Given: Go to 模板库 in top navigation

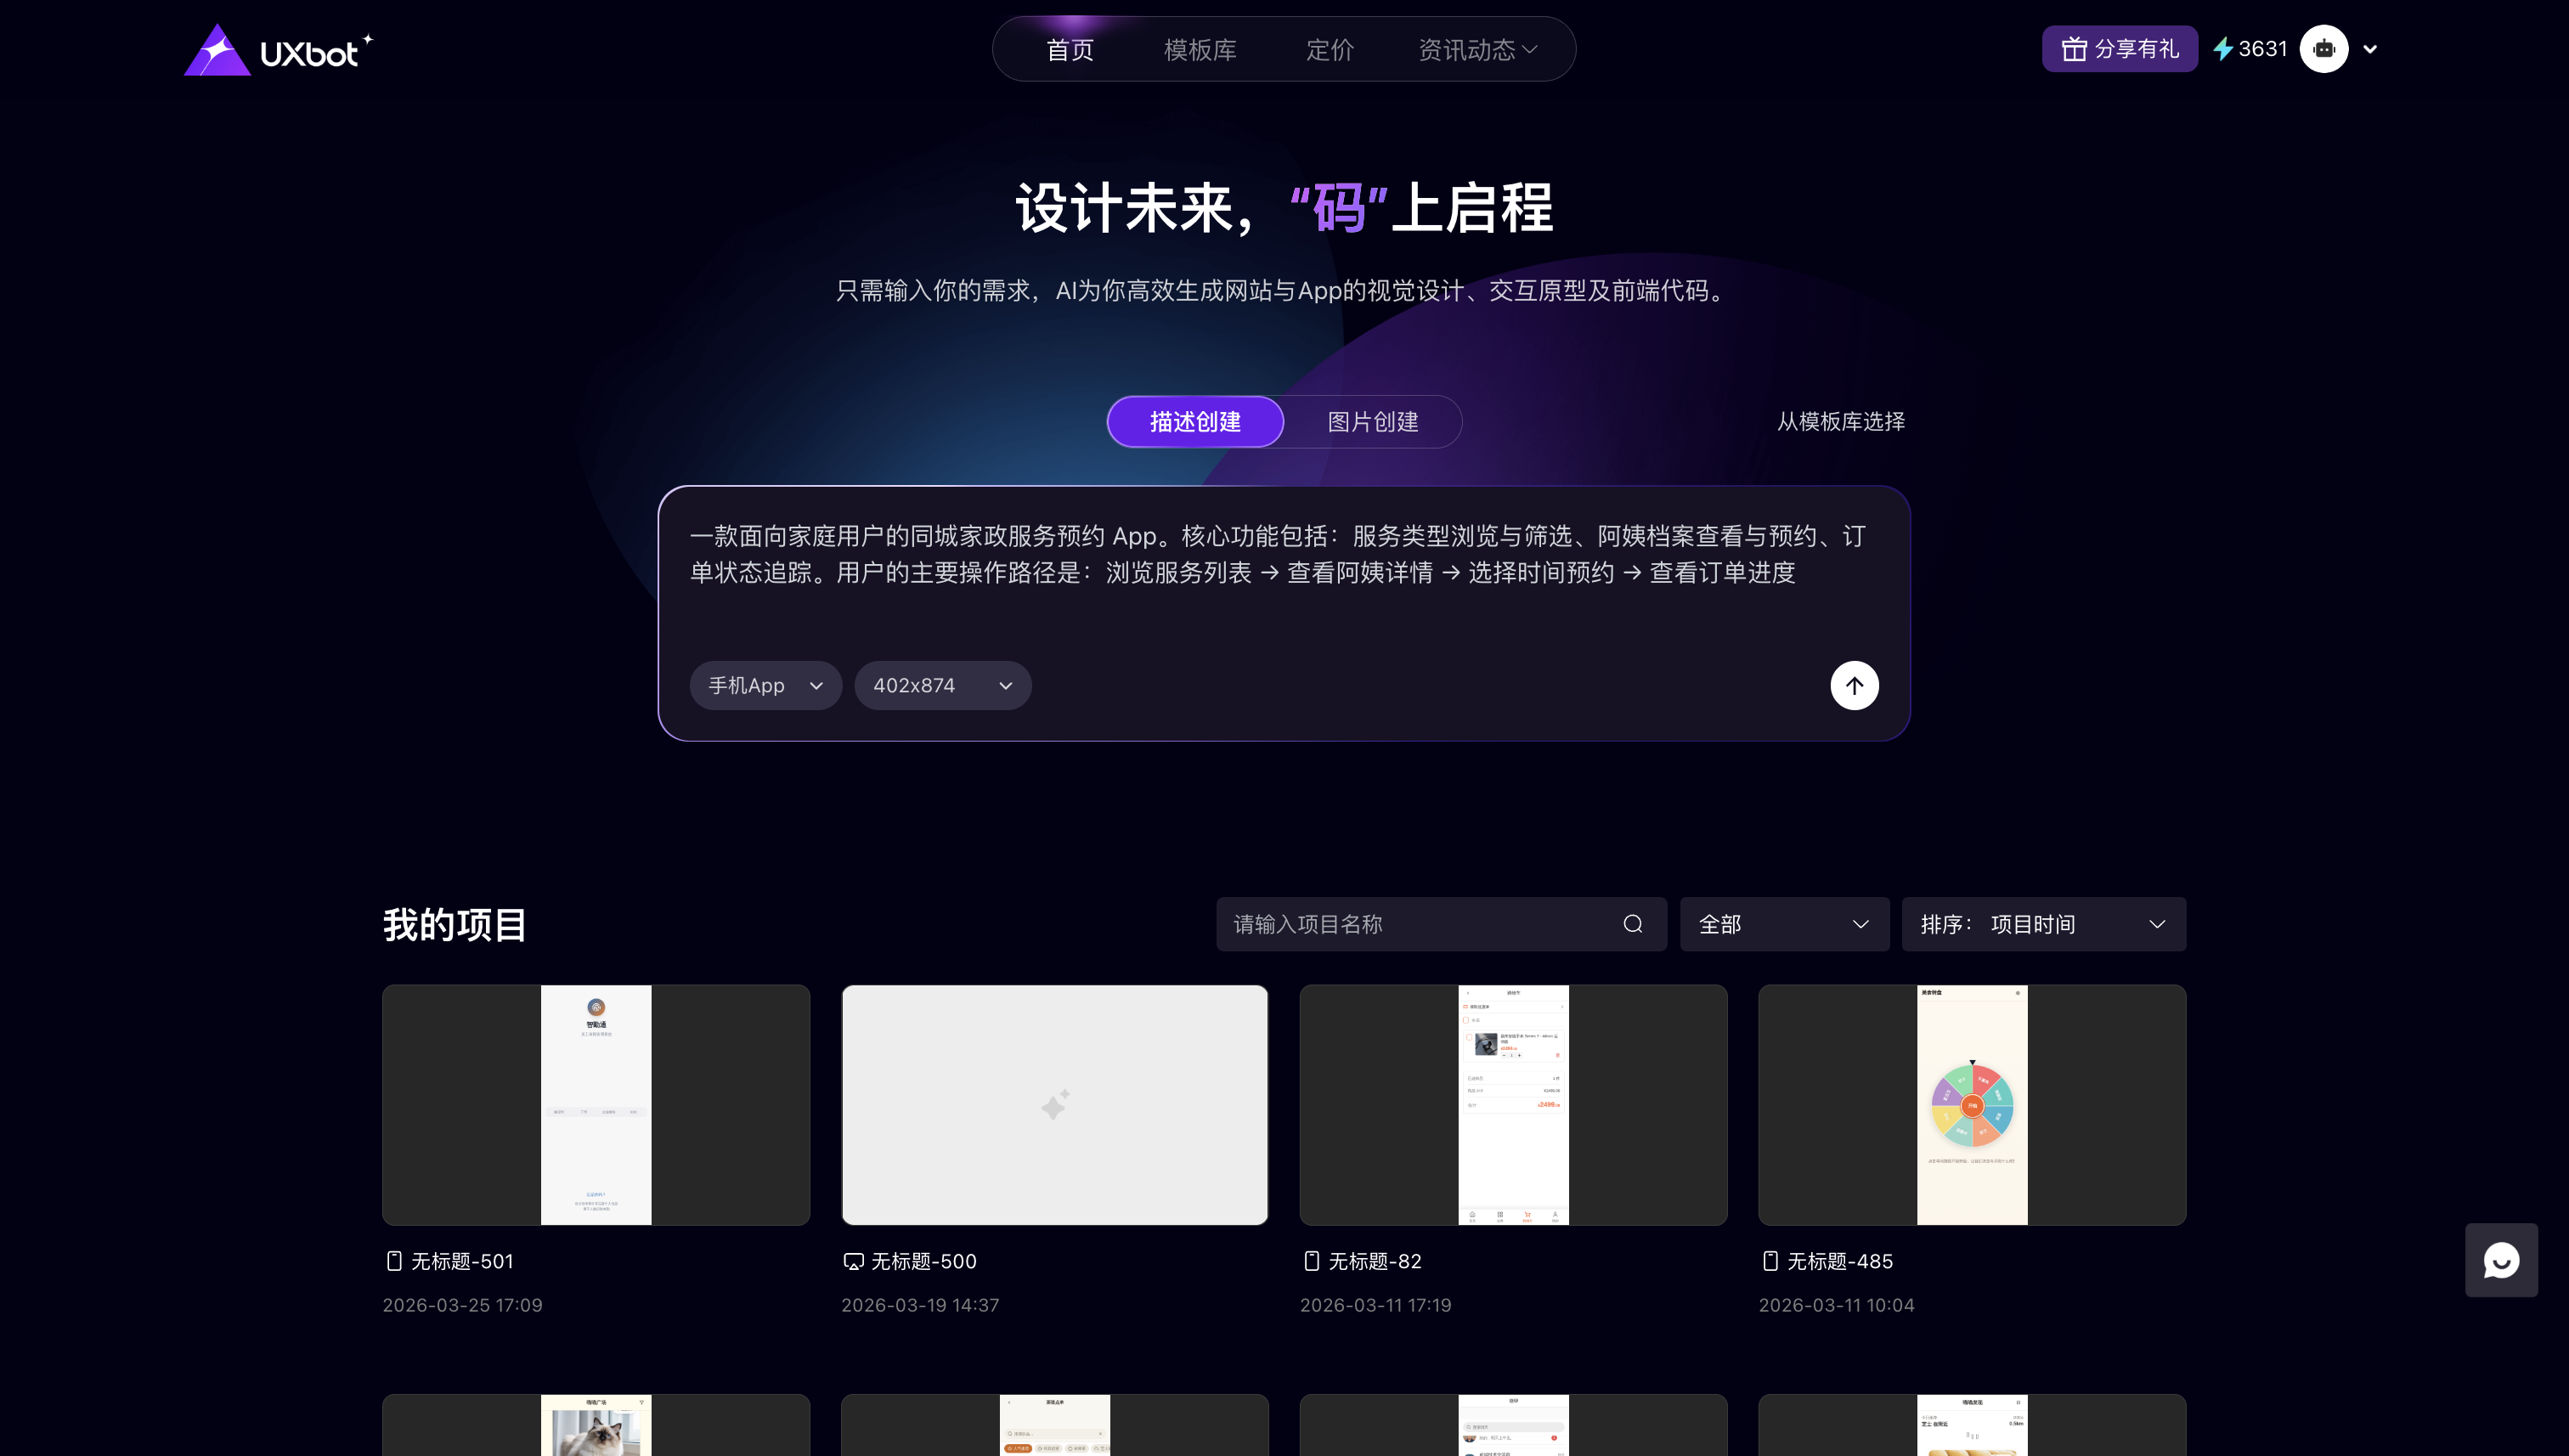Looking at the screenshot, I should coord(1199,50).
